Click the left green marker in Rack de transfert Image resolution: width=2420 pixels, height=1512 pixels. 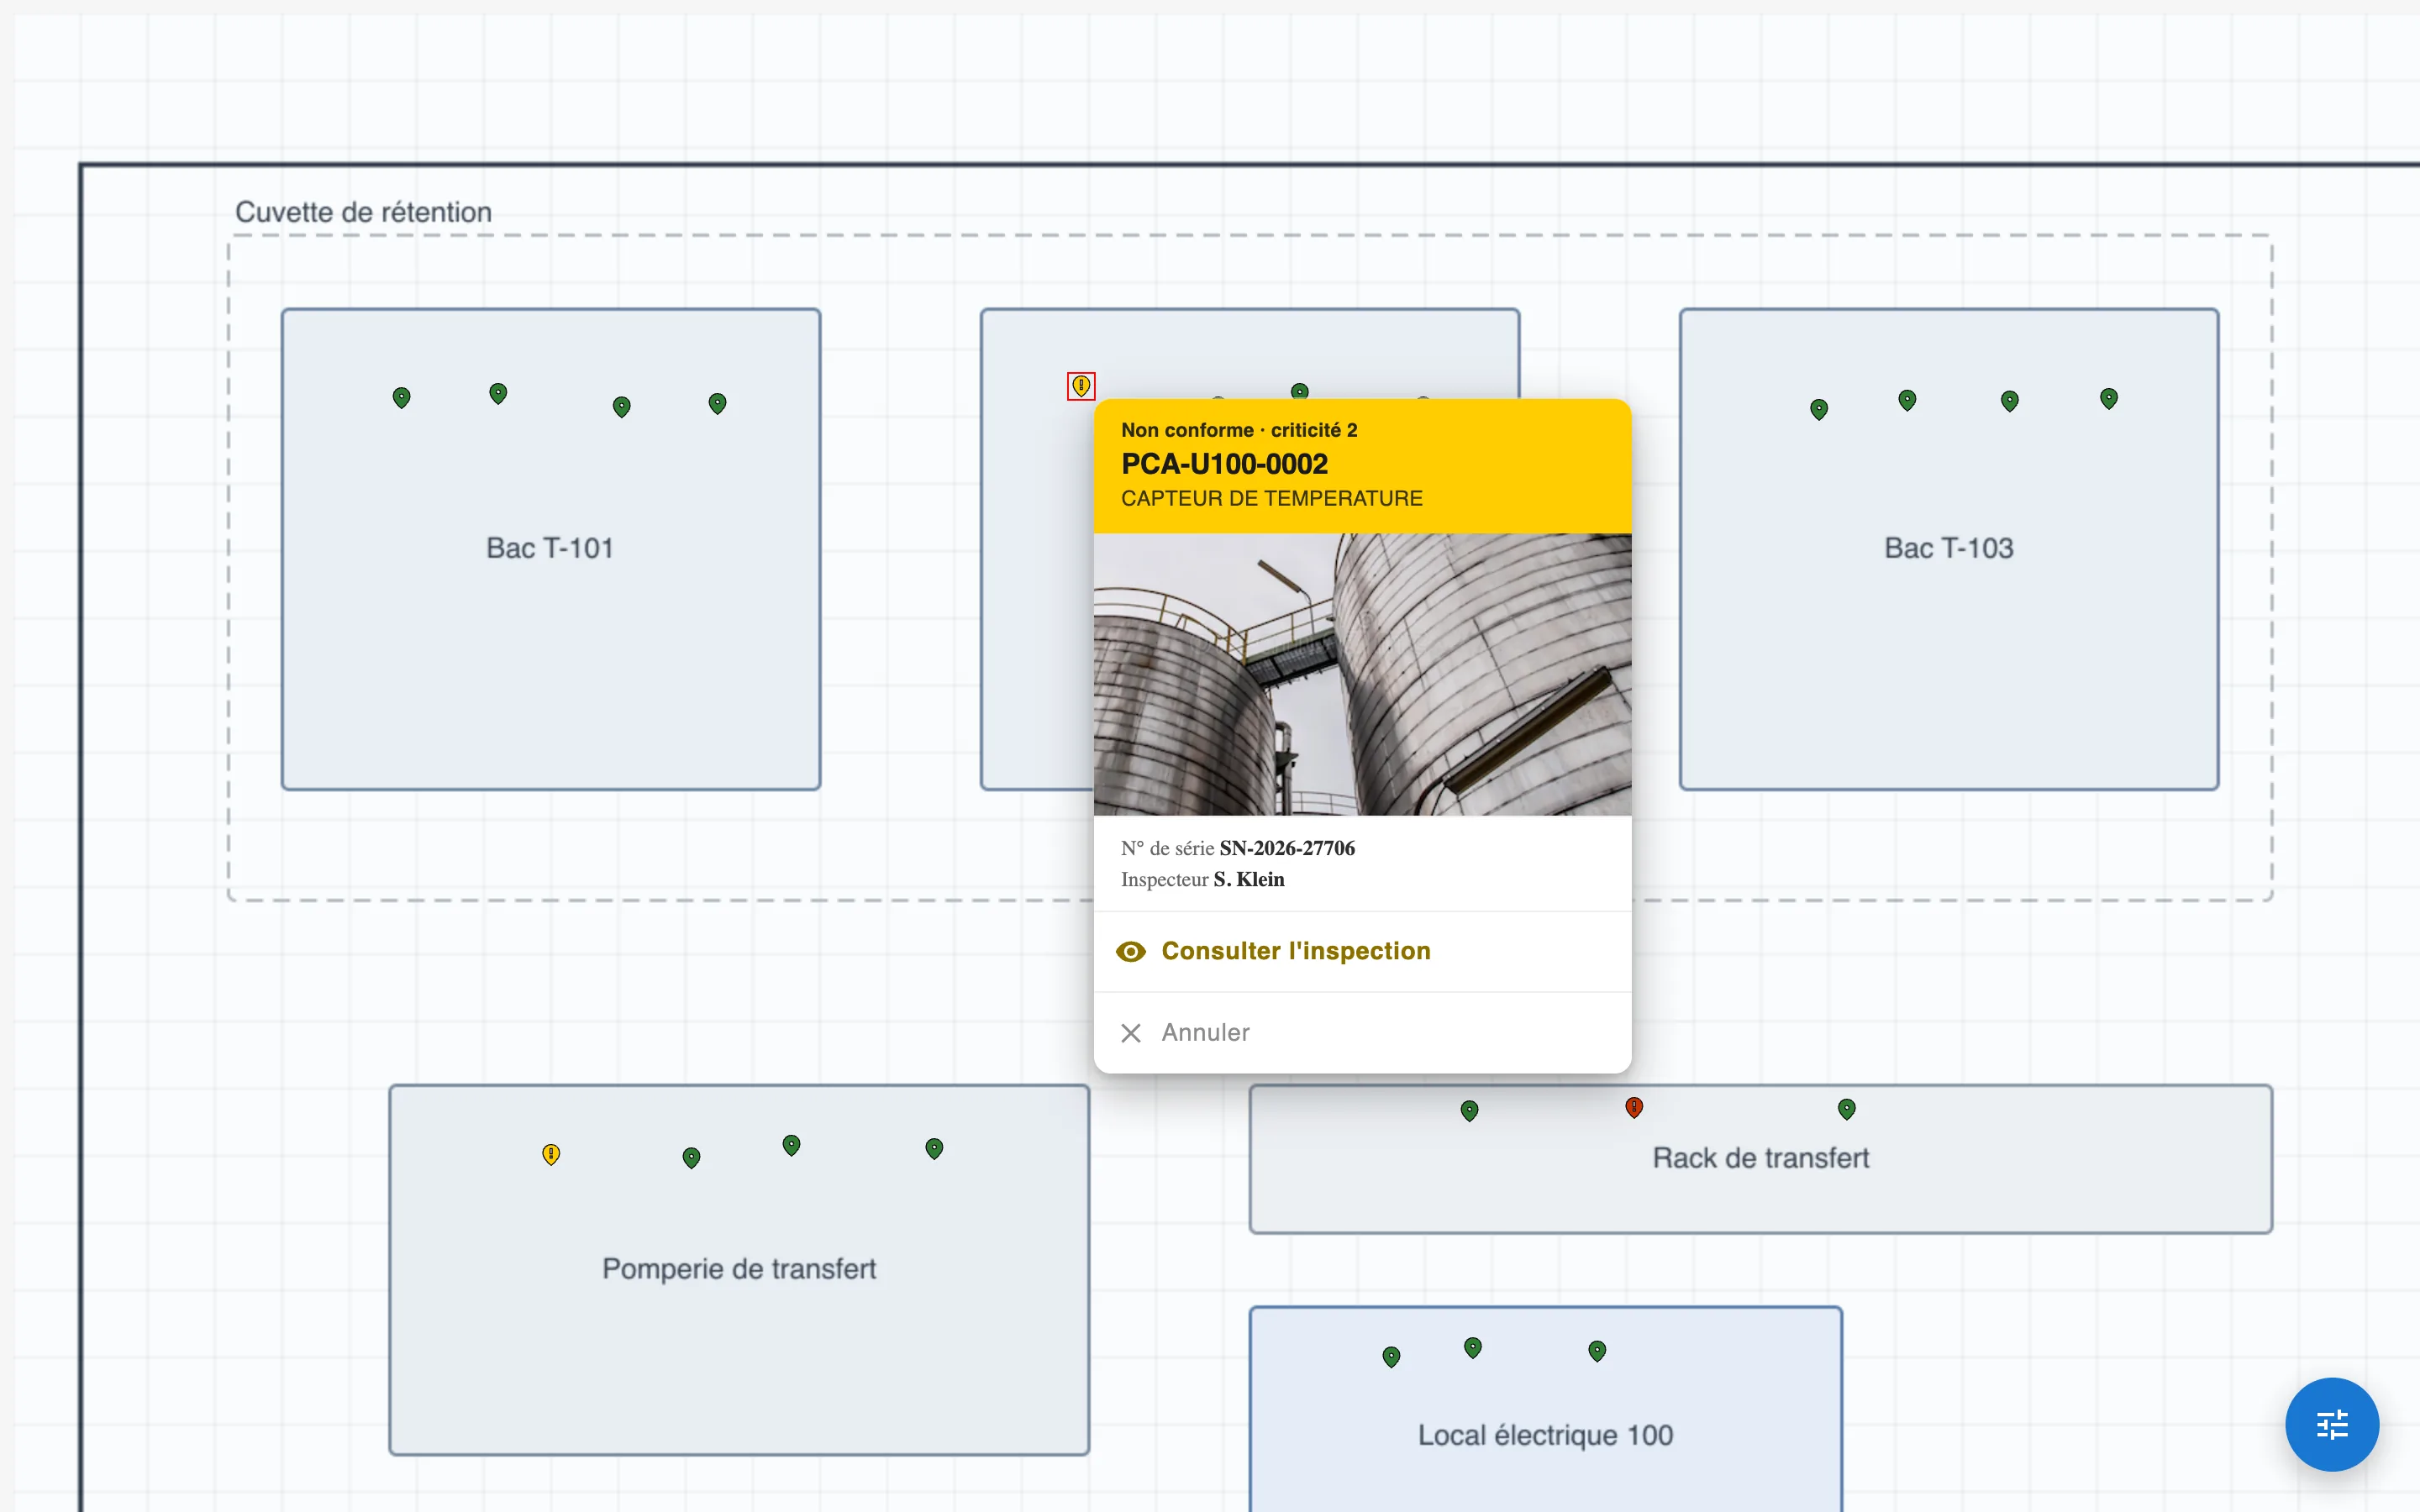pyautogui.click(x=1469, y=1110)
